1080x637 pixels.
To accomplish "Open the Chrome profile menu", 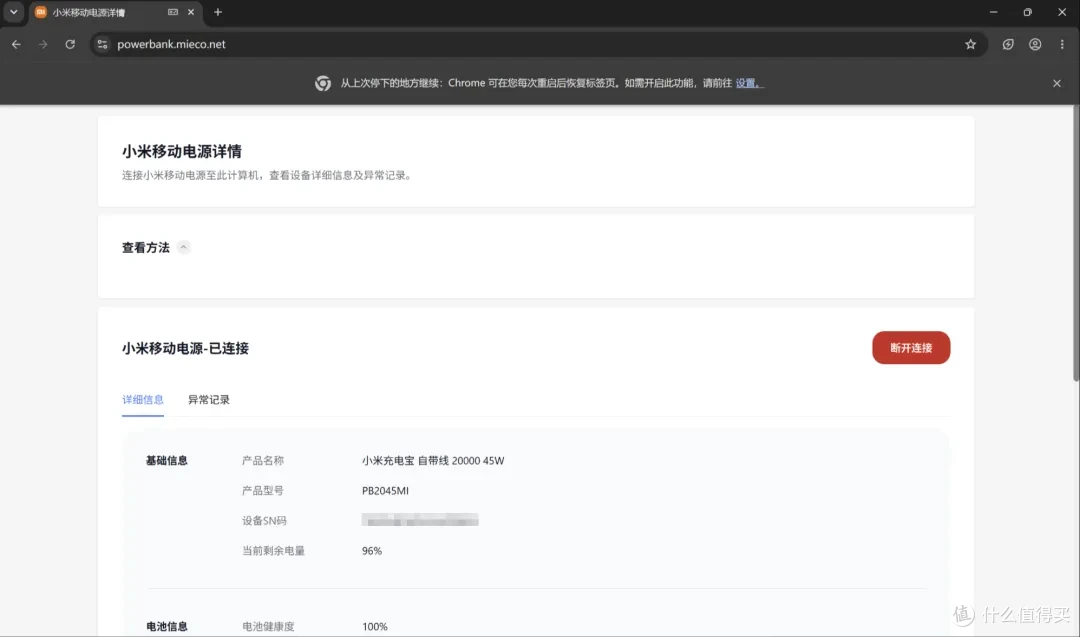I will pos(1035,44).
